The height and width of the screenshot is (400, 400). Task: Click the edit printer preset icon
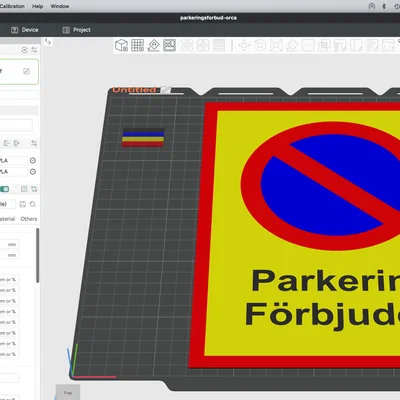(x=26, y=71)
